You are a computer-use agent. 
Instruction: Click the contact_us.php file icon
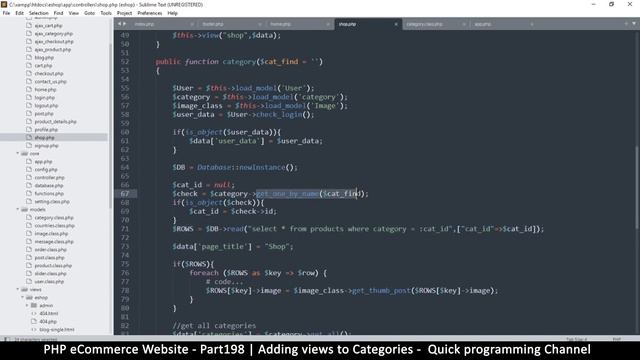29,81
